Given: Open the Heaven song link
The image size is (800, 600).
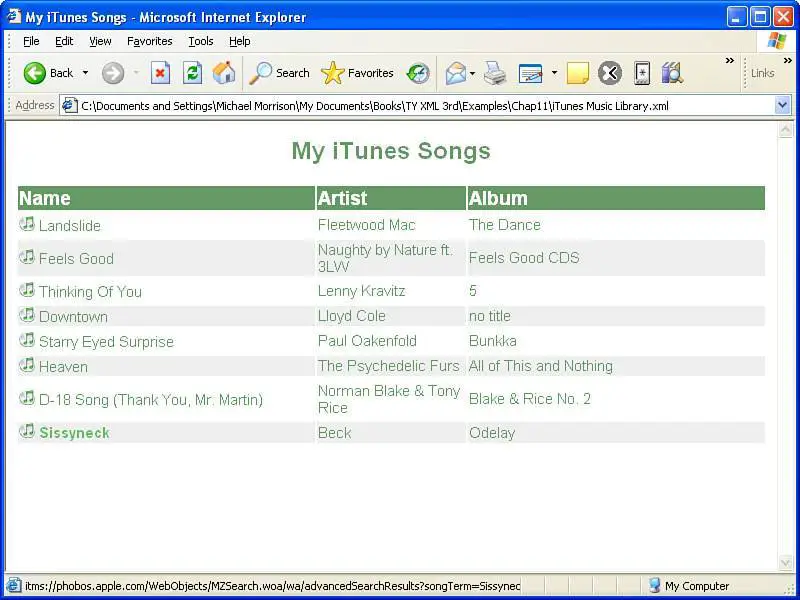Looking at the screenshot, I should [x=63, y=367].
